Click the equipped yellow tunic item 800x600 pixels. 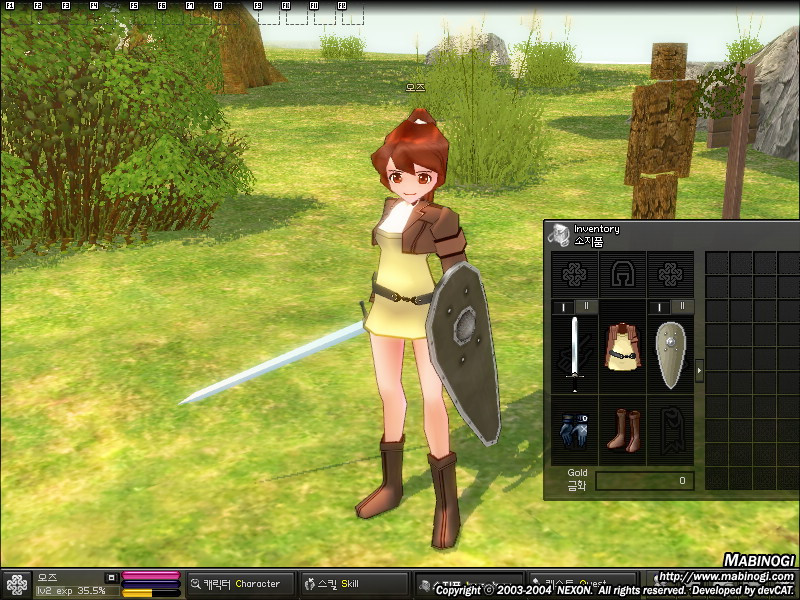pos(622,346)
